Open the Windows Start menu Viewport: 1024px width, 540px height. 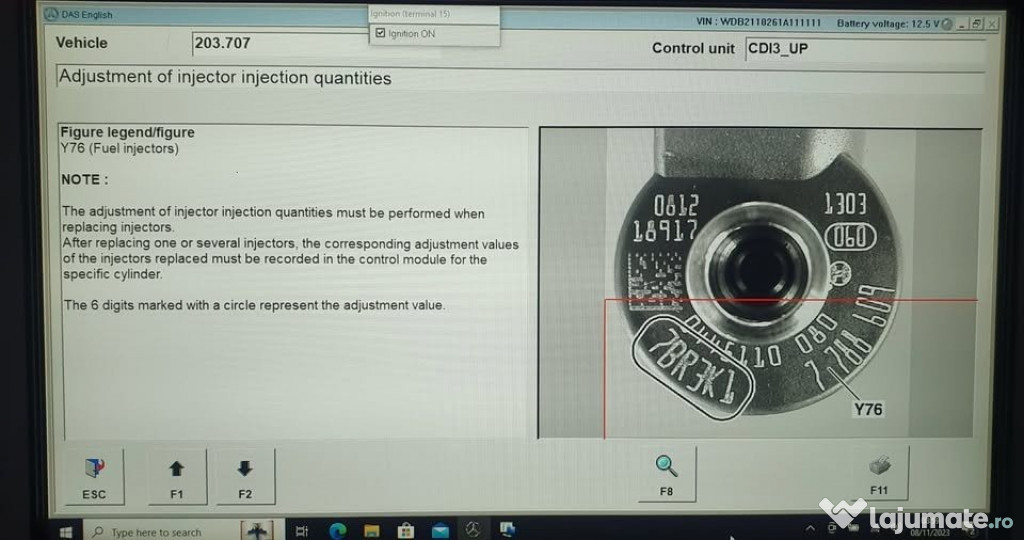[67, 531]
